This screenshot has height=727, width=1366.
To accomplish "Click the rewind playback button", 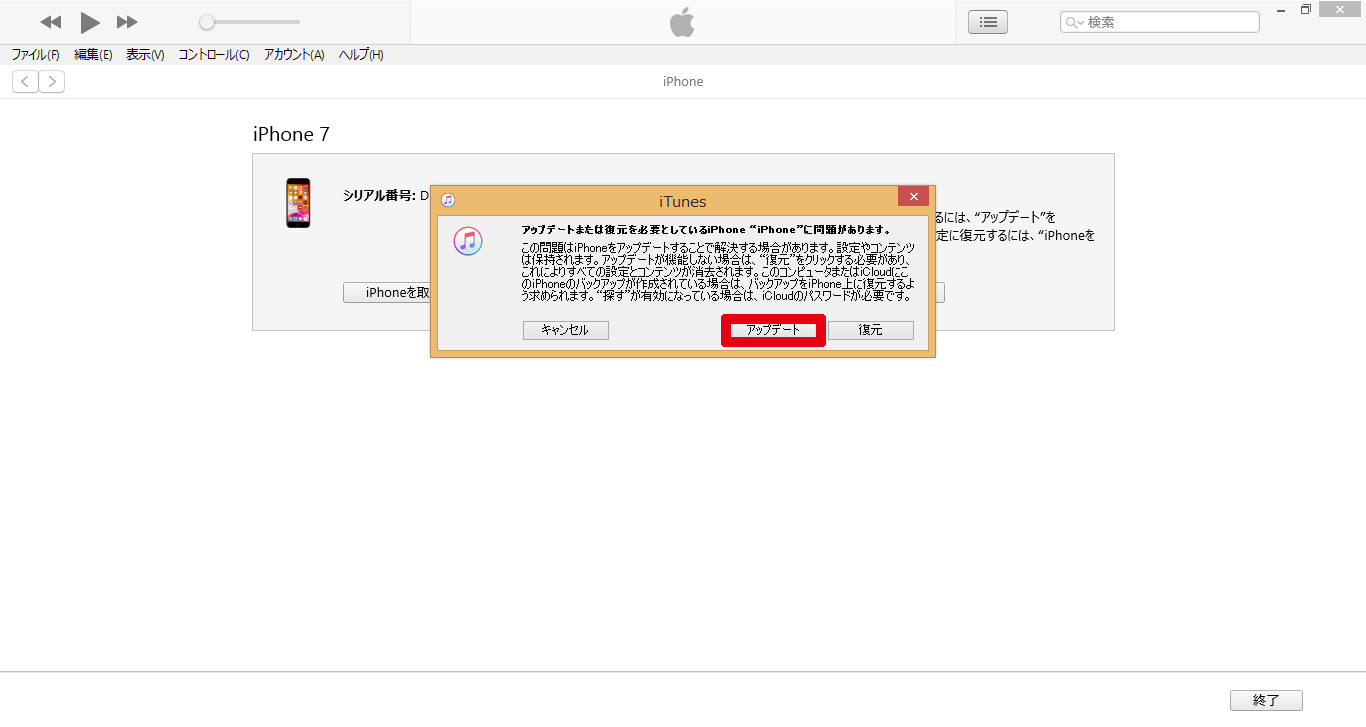I will [51, 22].
